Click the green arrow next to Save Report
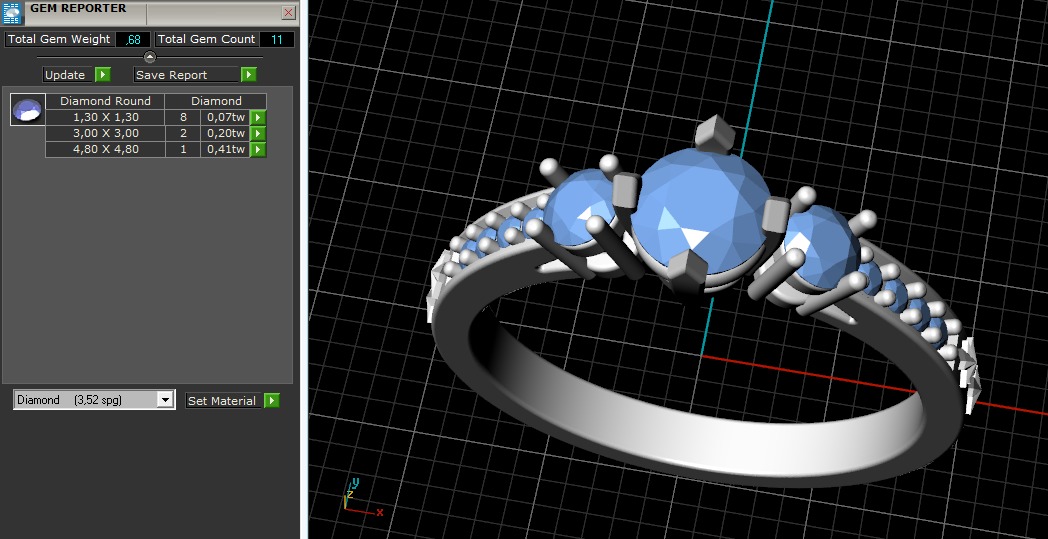Viewport: 1048px width, 539px height. pos(249,75)
